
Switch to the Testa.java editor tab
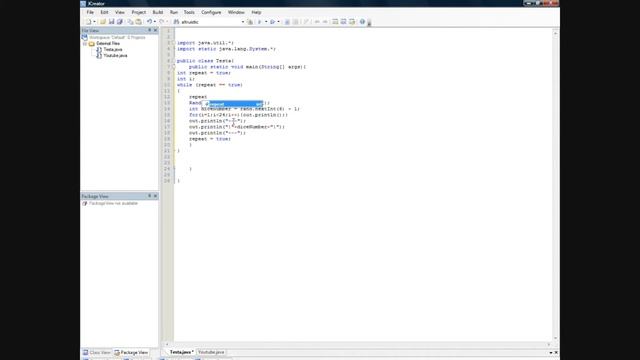[181, 352]
